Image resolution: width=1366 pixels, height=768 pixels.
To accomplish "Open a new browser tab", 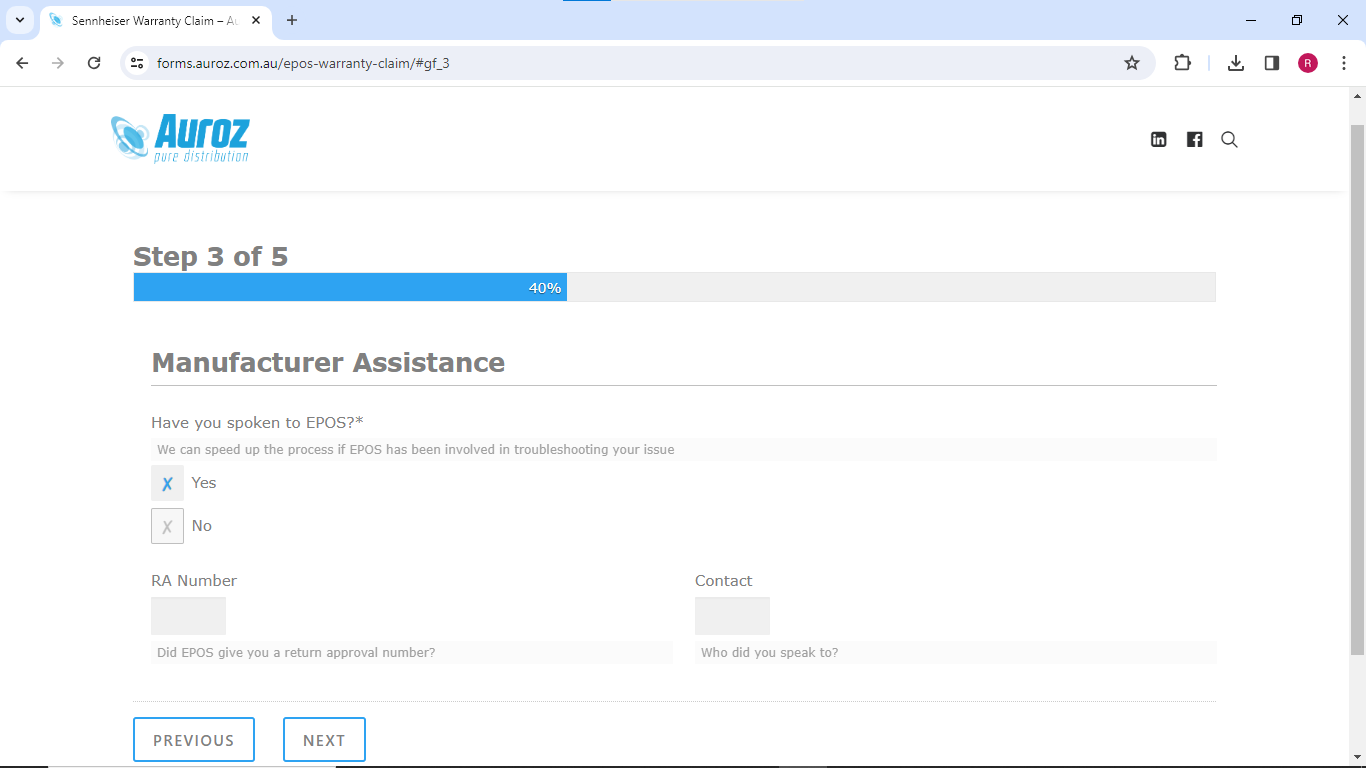I will 292,20.
